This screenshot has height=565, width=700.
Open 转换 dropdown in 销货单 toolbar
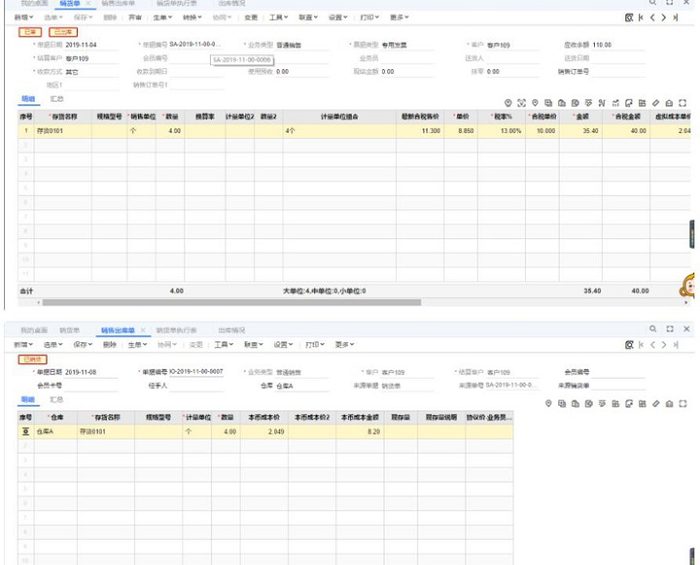pos(192,17)
